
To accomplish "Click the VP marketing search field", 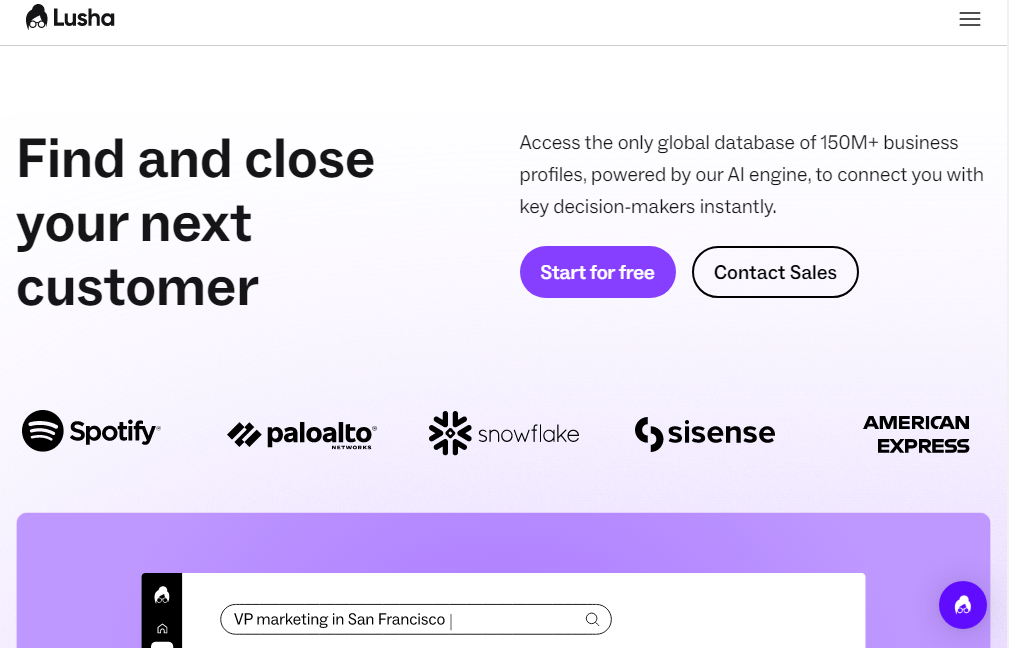I will pos(415,619).
